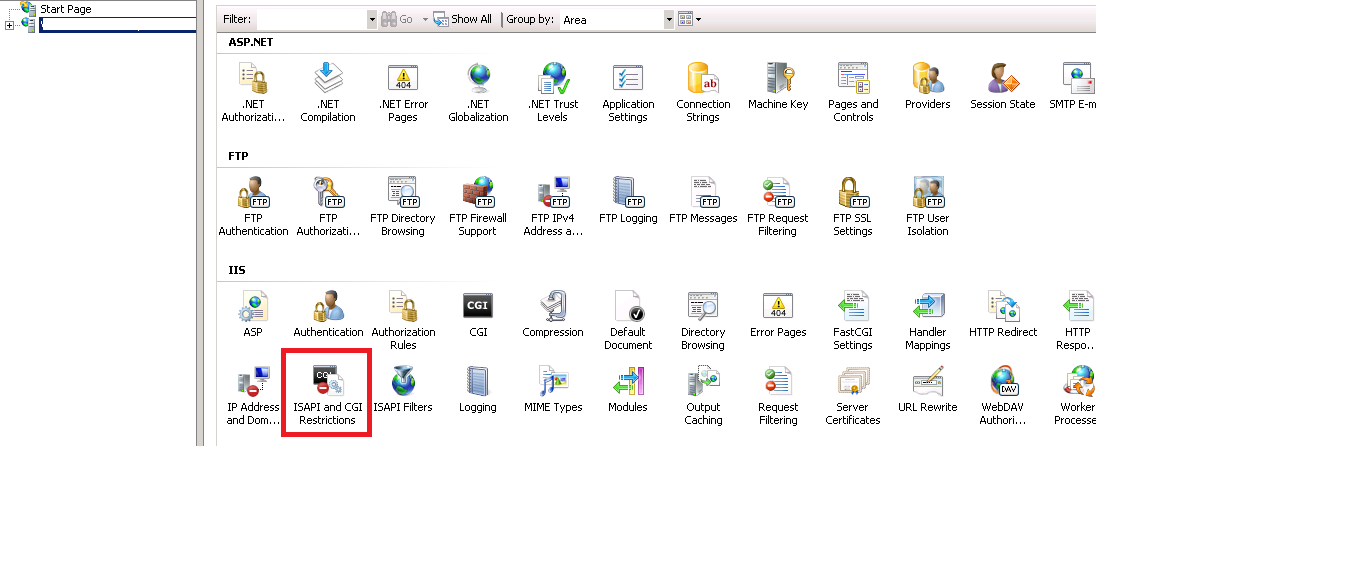Open MIME Types feature

pyautogui.click(x=553, y=389)
